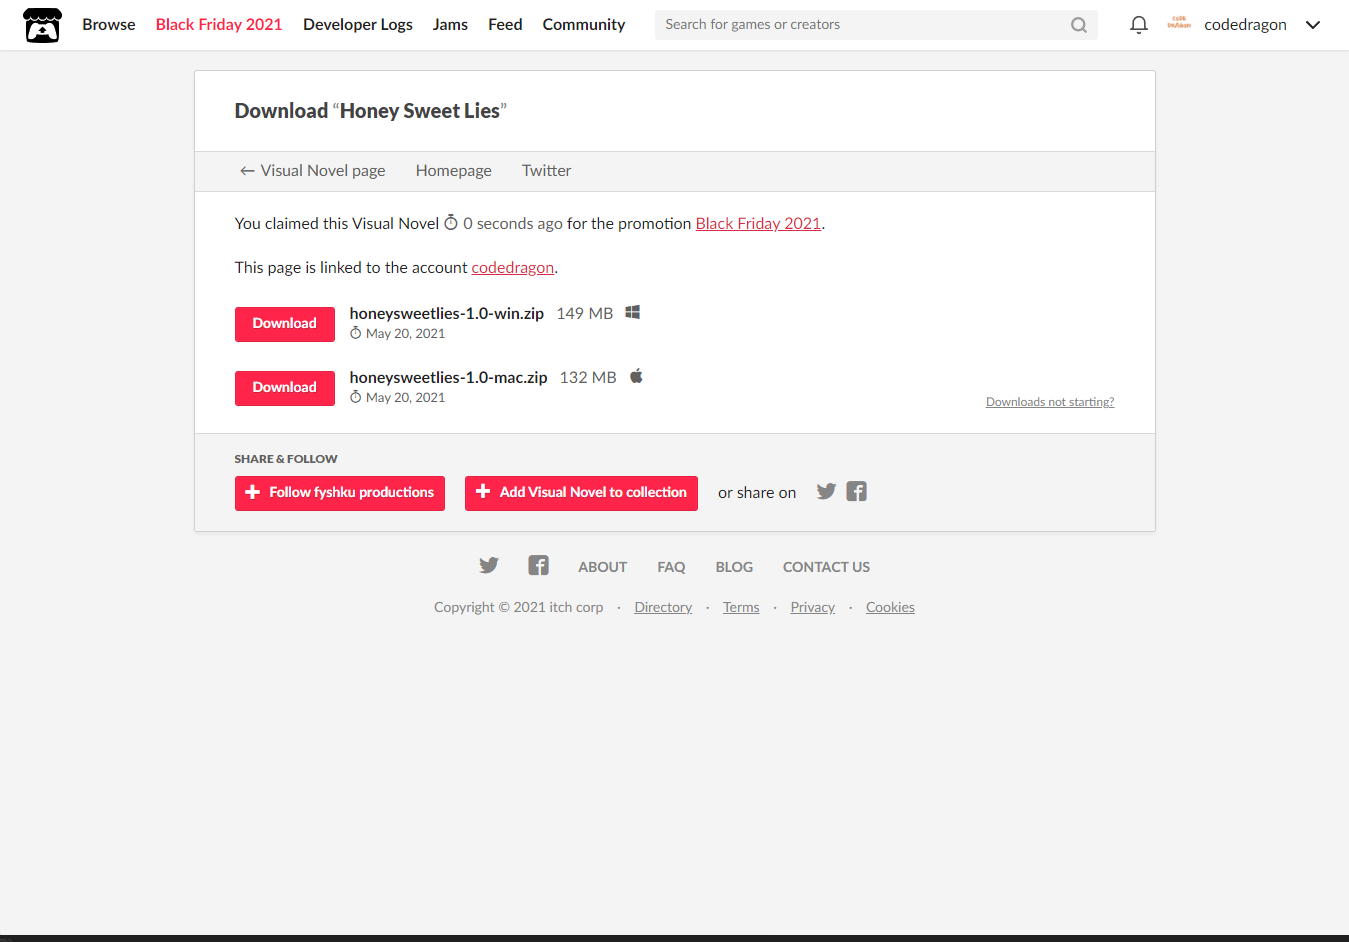This screenshot has width=1349, height=942.
Task: Share on Facebook next to share on
Action: coord(856,491)
